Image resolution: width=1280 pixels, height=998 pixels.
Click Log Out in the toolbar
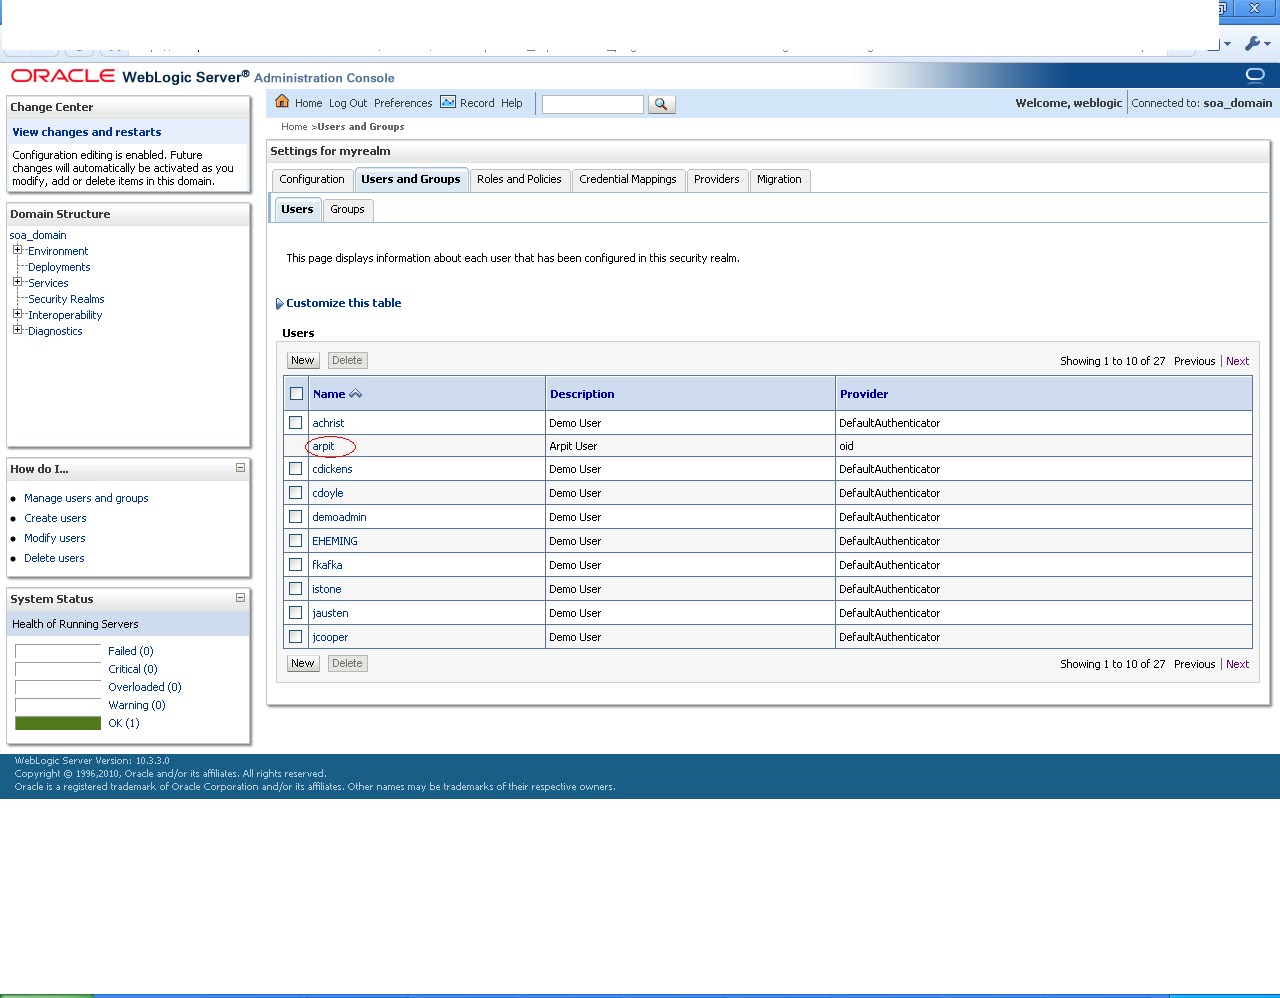348,103
